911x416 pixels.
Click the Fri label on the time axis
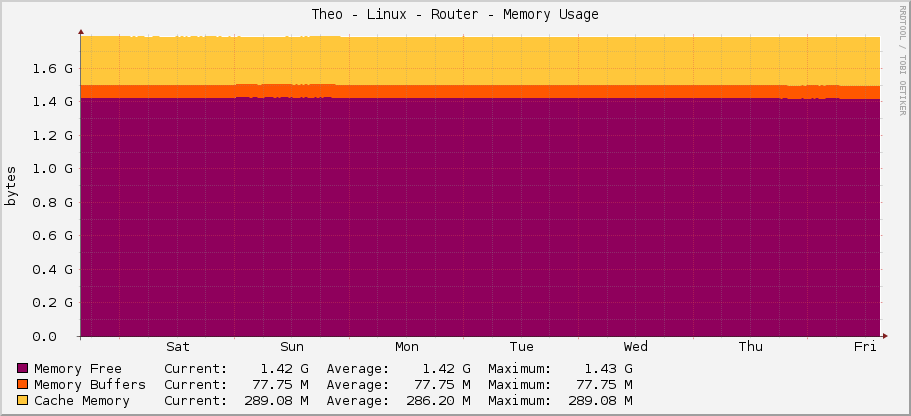click(865, 347)
